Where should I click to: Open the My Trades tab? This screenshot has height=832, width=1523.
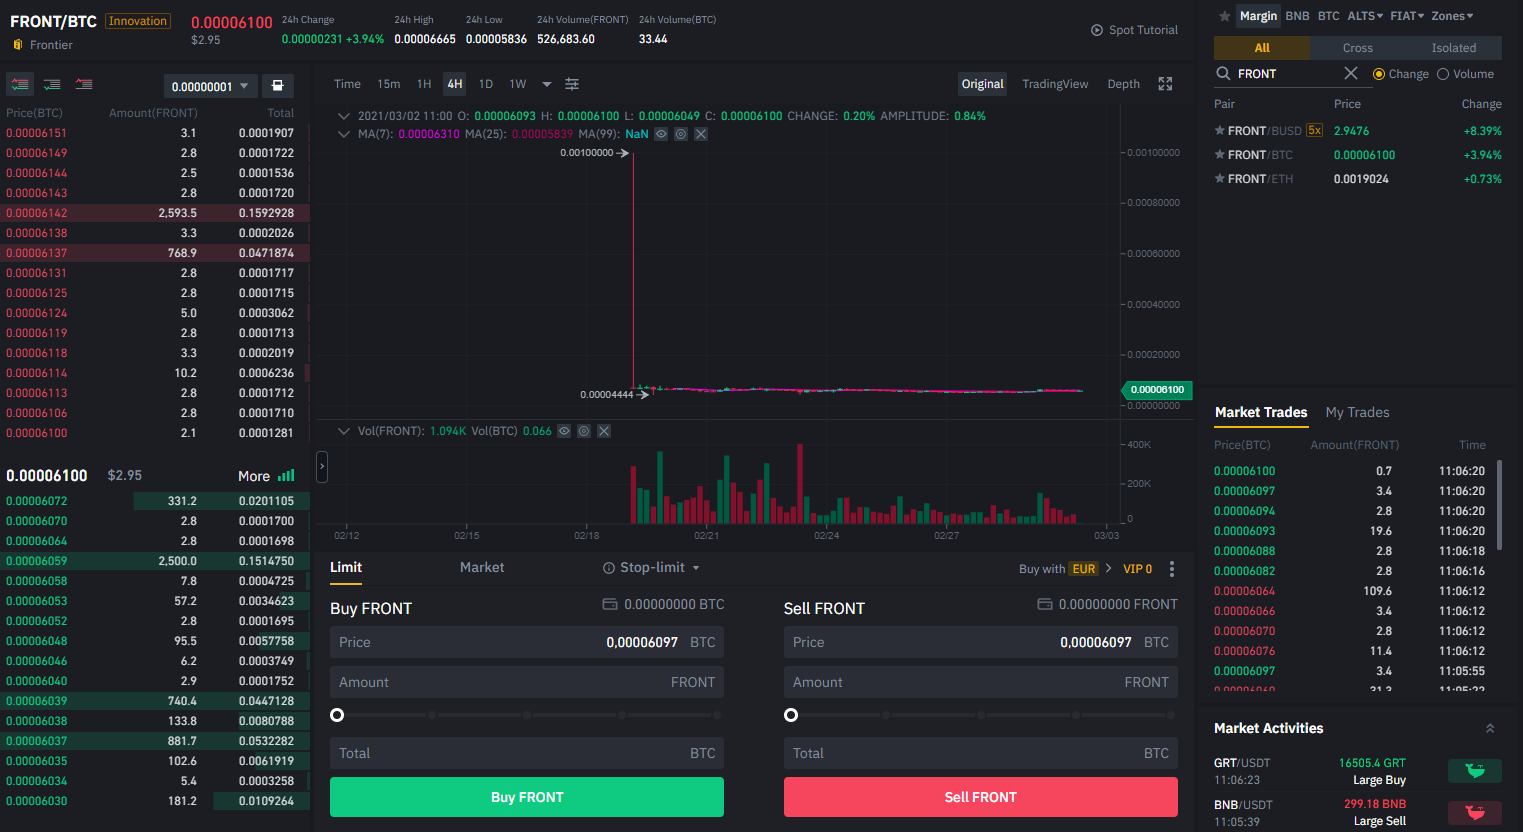(1357, 412)
